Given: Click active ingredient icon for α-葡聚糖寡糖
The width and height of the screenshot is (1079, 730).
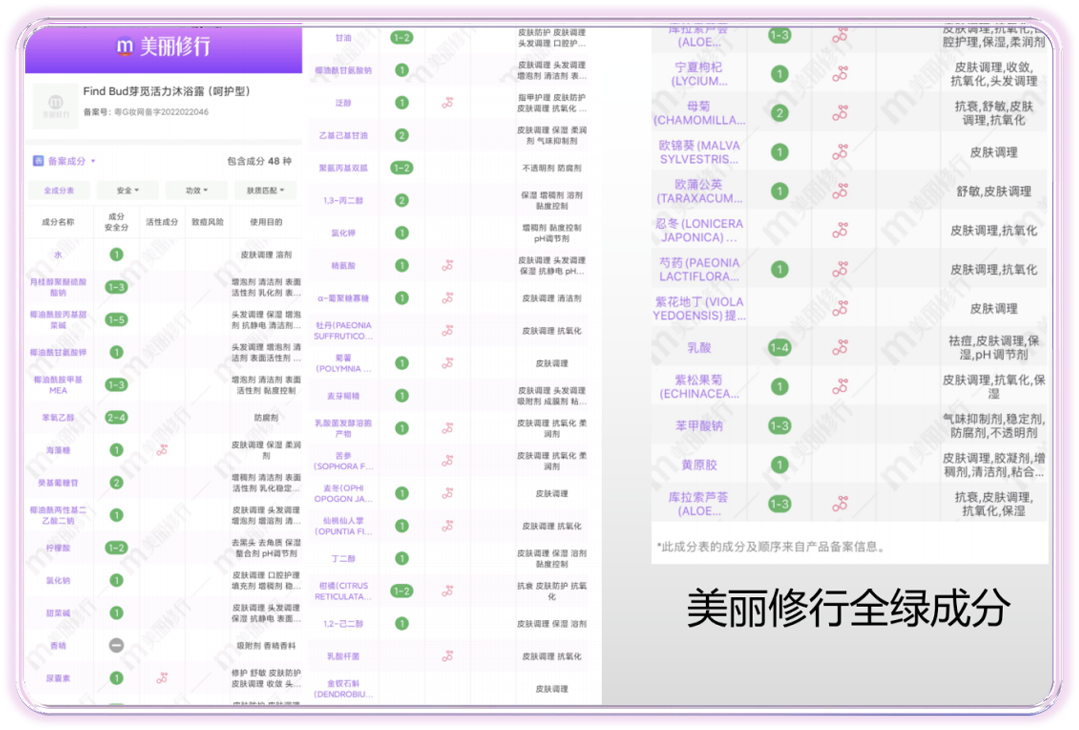Looking at the screenshot, I should [447, 298].
